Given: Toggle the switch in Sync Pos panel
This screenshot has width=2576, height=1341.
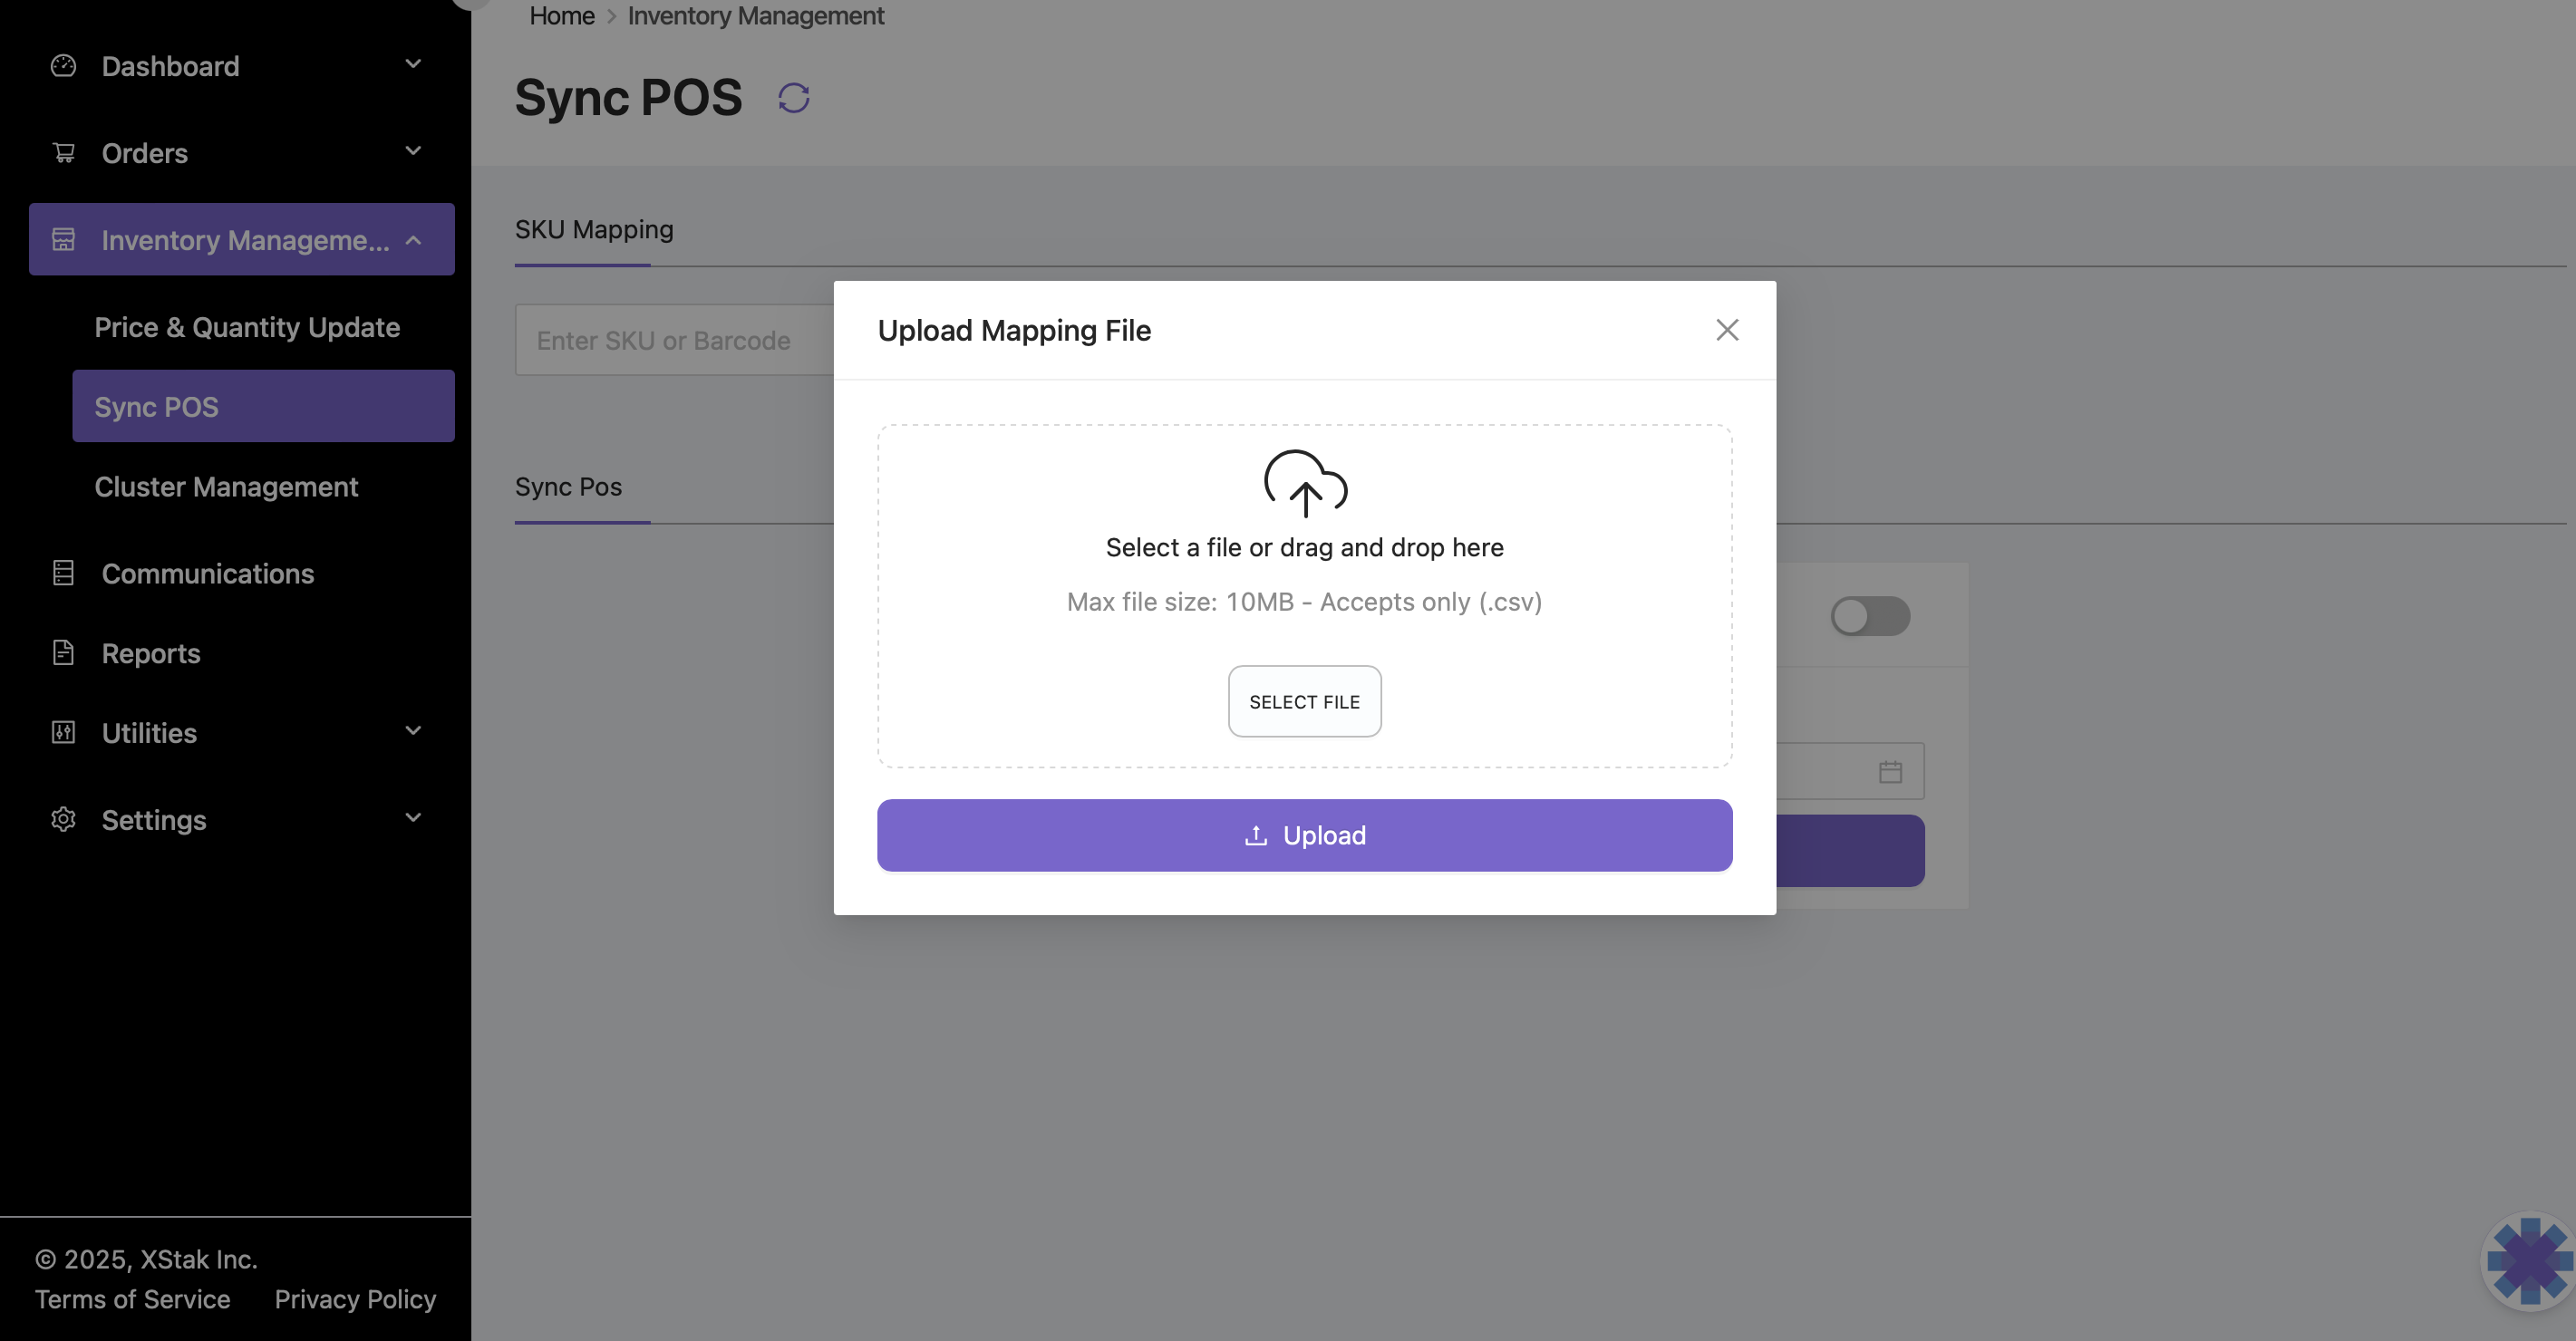Looking at the screenshot, I should tap(1870, 616).
